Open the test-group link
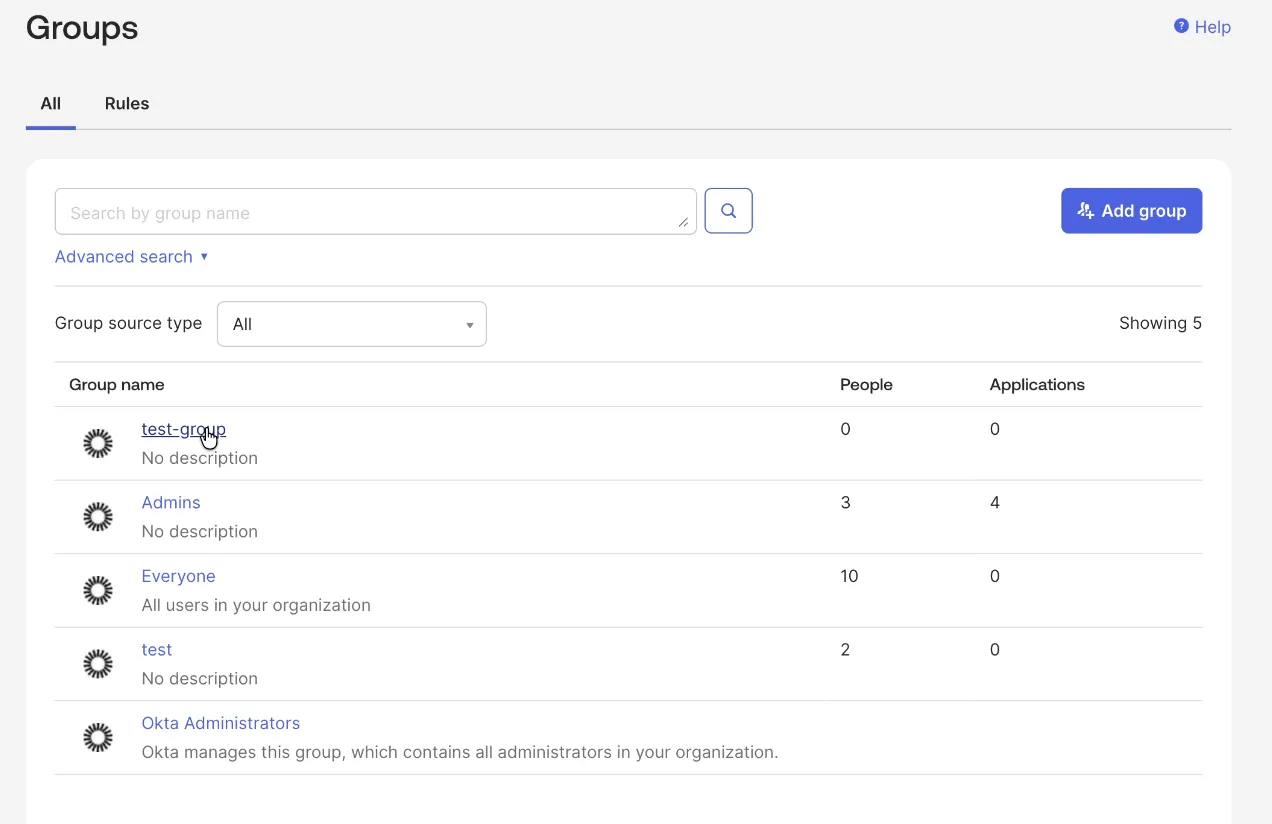The image size is (1272, 824). [x=184, y=429]
